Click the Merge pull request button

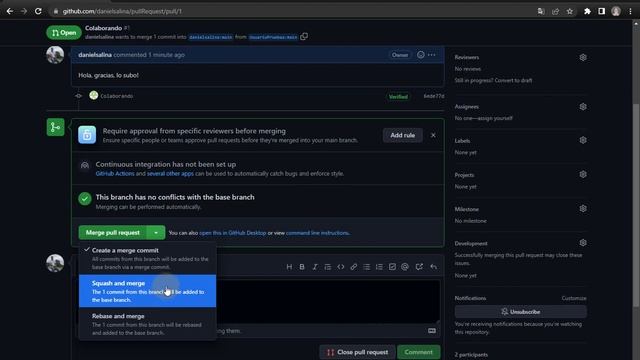(x=113, y=233)
